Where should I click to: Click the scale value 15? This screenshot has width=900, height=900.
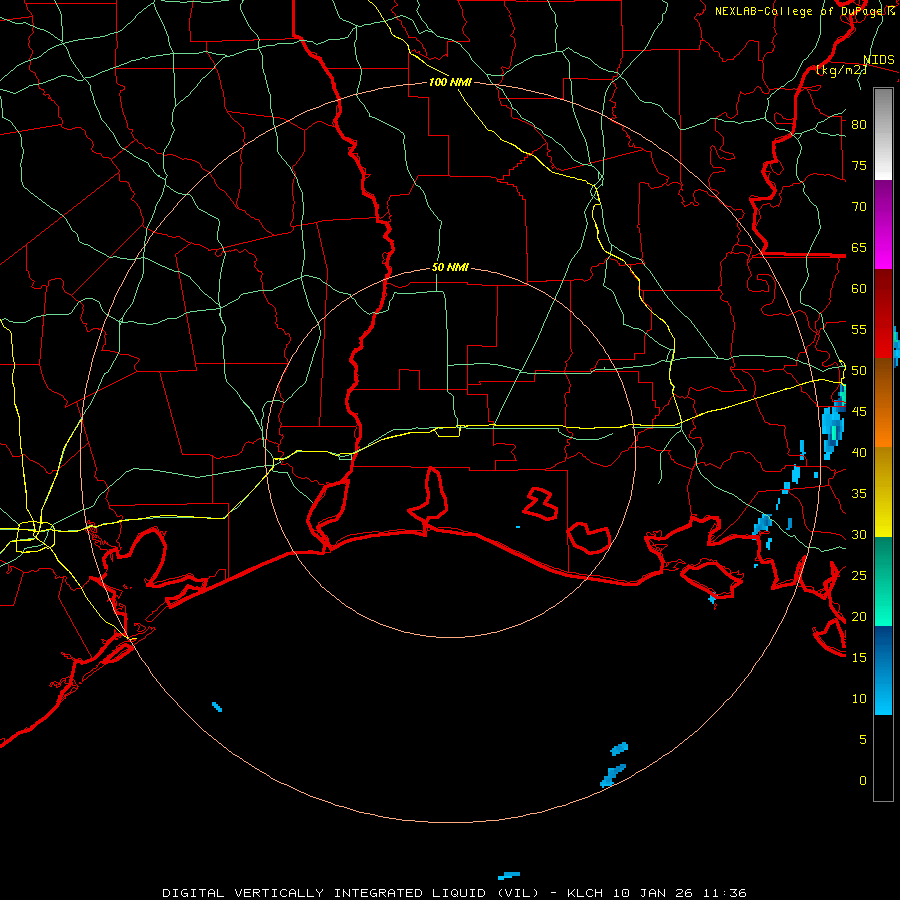(x=859, y=658)
